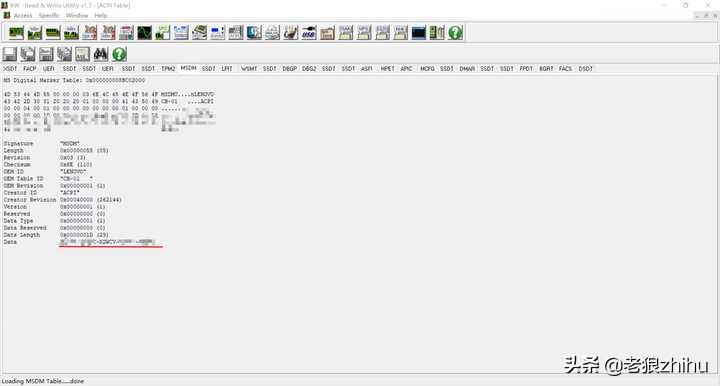Click the 'MS Digital Marker Table' header line

coord(74,80)
